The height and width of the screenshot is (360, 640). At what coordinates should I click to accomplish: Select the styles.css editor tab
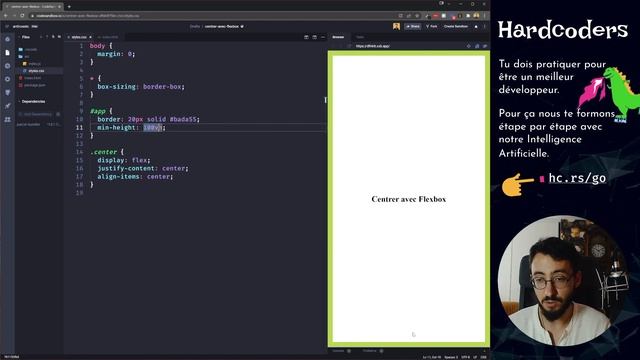(79, 37)
